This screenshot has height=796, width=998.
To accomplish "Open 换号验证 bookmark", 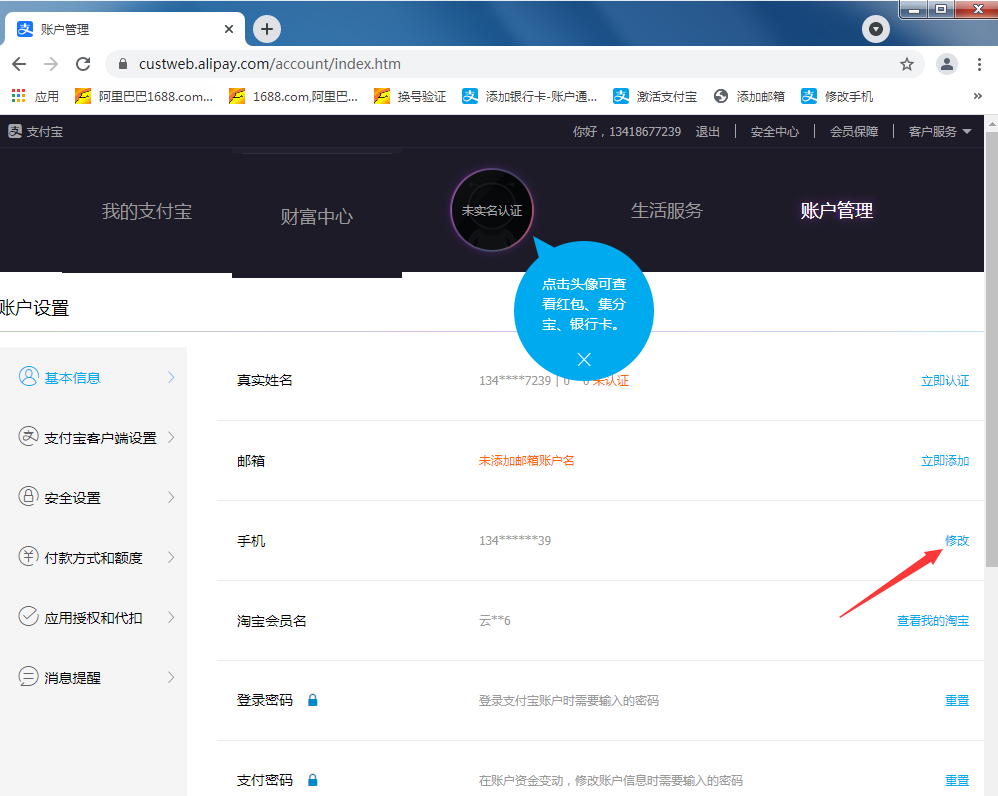I will pos(410,96).
